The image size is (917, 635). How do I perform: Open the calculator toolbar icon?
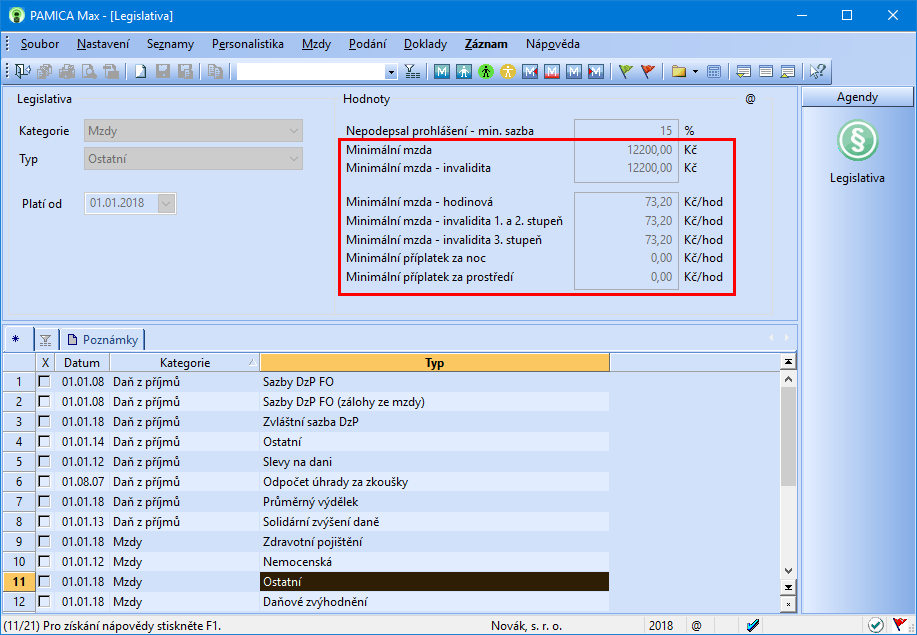pyautogui.click(x=714, y=72)
